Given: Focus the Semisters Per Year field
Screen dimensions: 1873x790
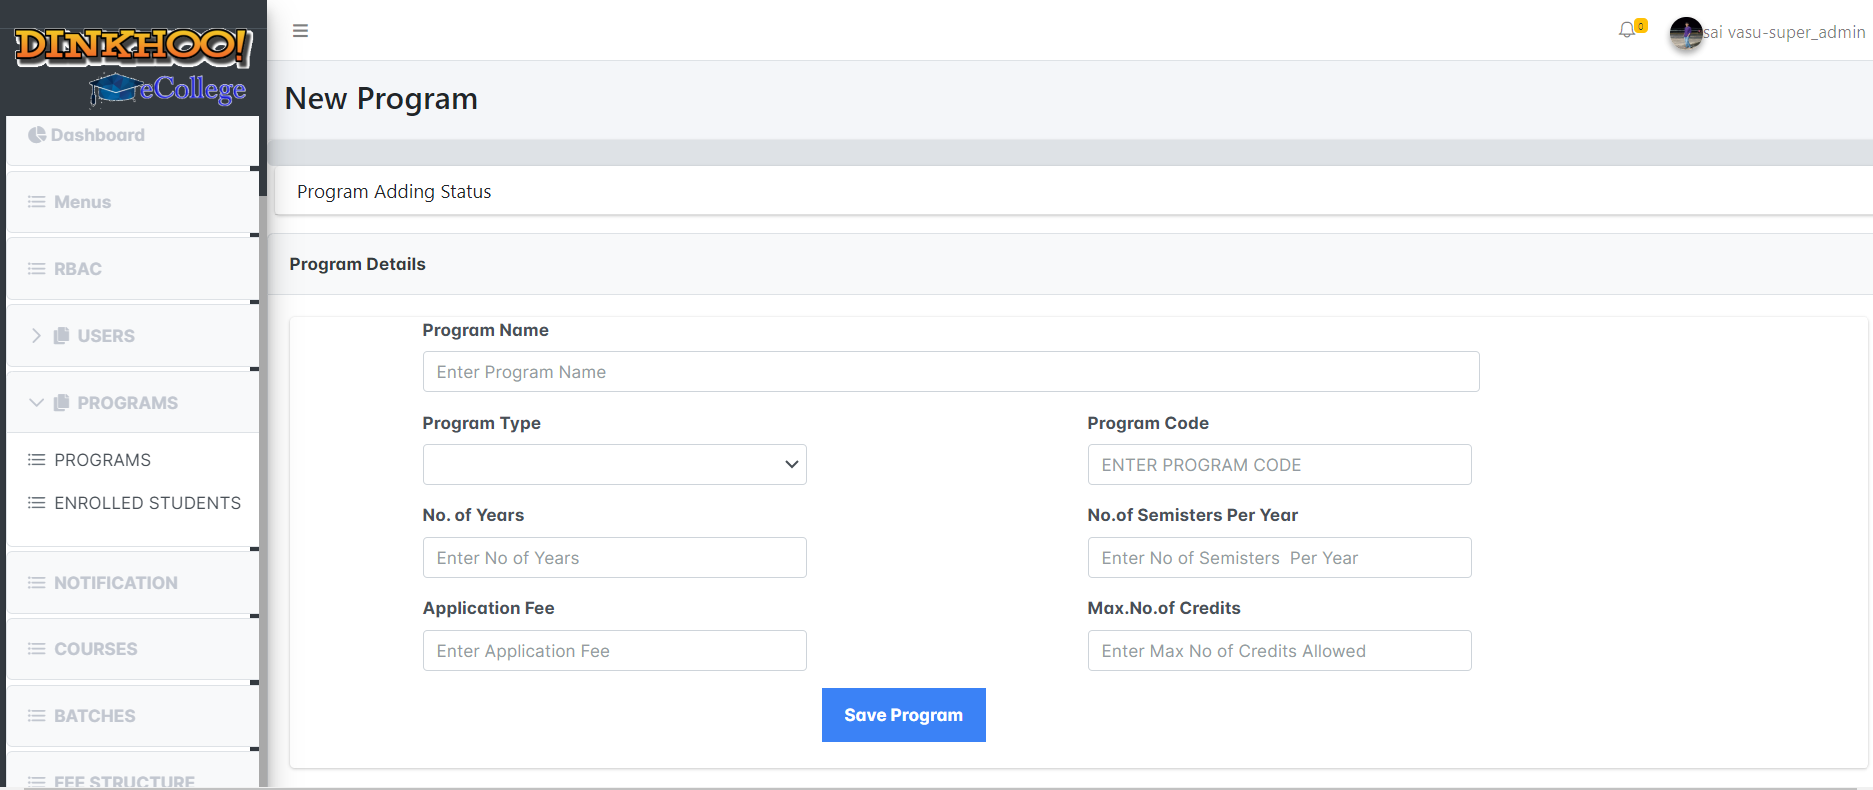Looking at the screenshot, I should [x=1279, y=558].
